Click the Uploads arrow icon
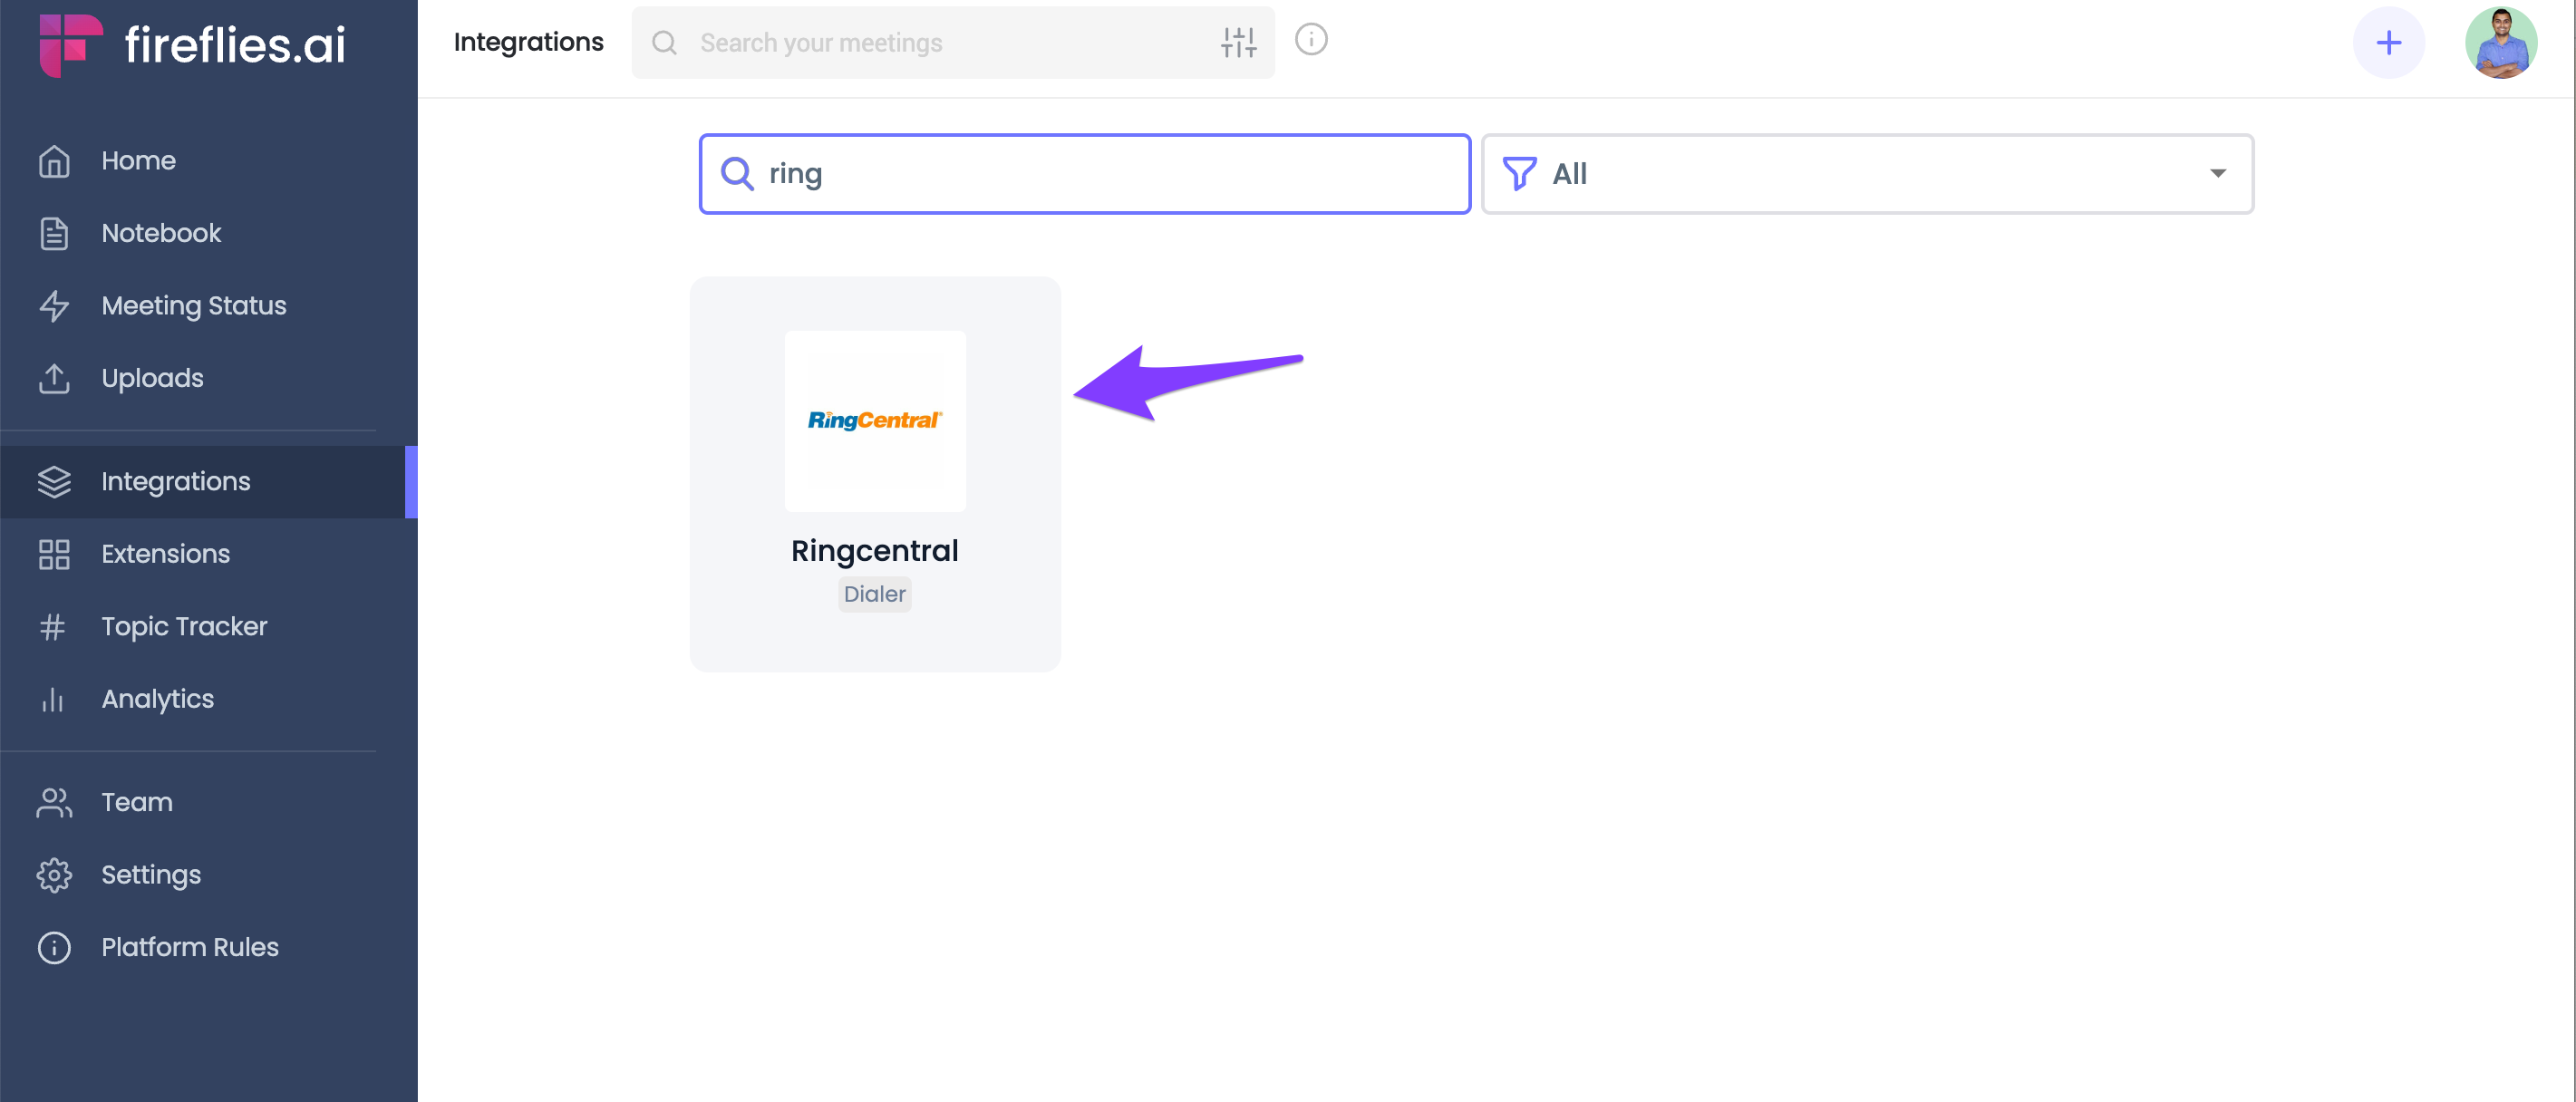The width and height of the screenshot is (2576, 1102). tap(54, 378)
